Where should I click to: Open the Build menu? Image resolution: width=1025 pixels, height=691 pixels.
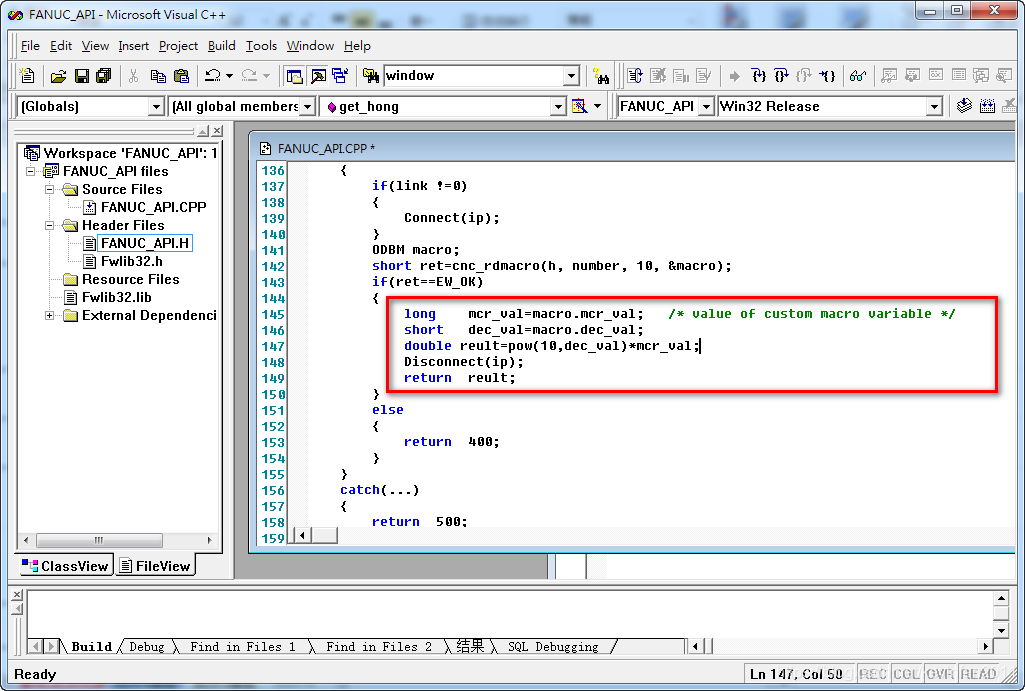click(222, 46)
